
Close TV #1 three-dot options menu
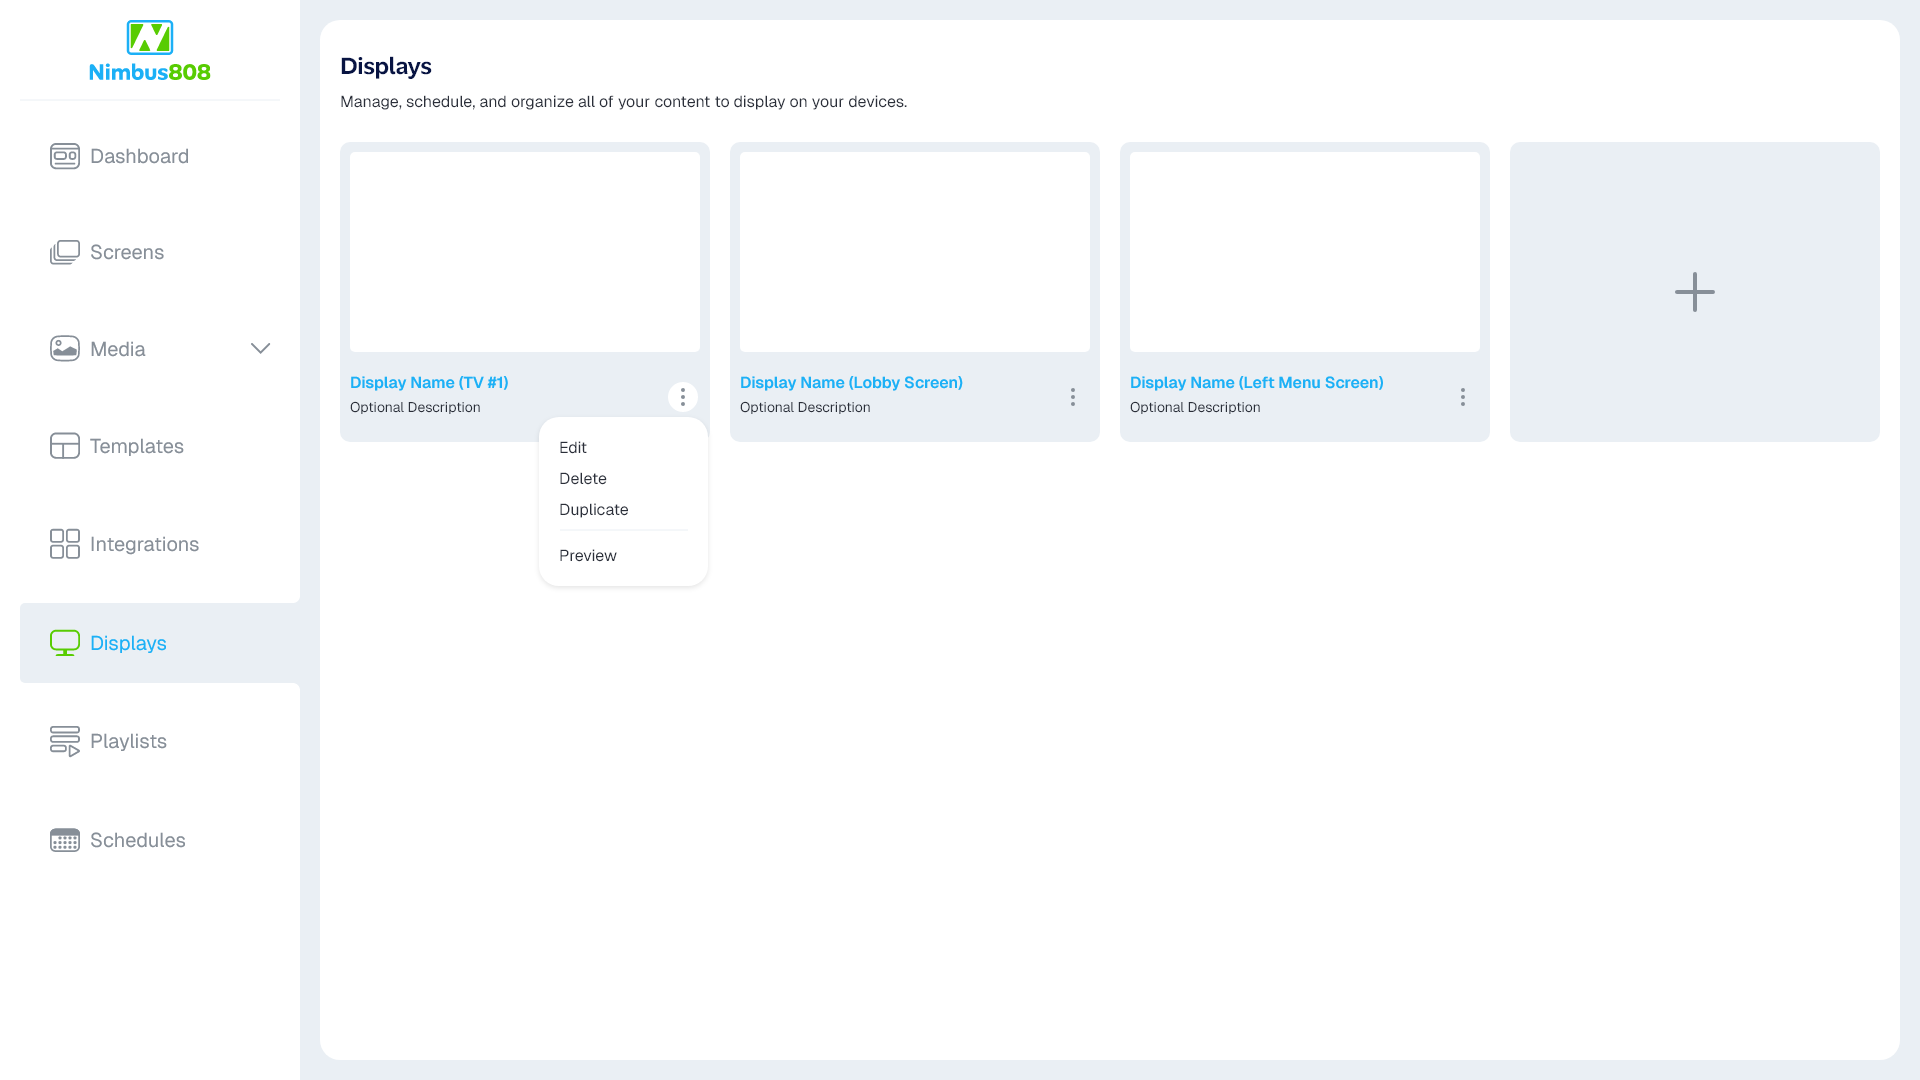[x=682, y=397]
